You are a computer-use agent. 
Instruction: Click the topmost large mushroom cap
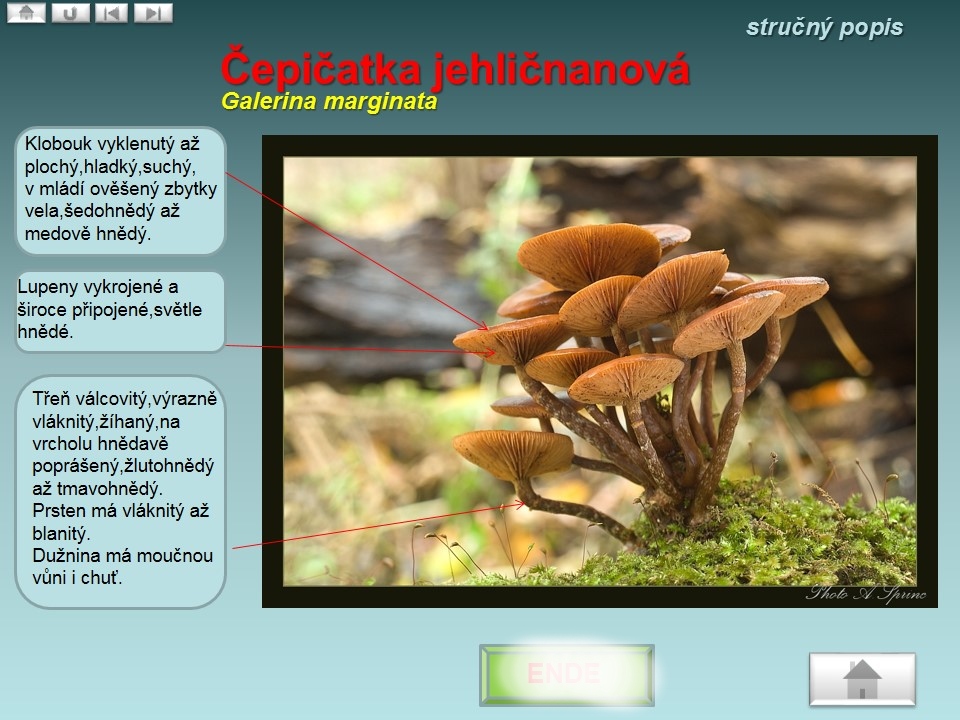click(x=588, y=252)
